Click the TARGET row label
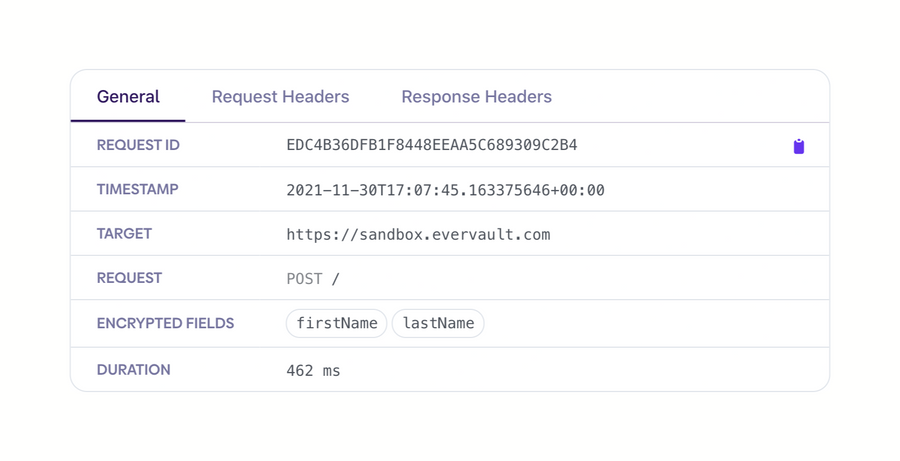Screen dimensions: 900x461 click(x=124, y=234)
